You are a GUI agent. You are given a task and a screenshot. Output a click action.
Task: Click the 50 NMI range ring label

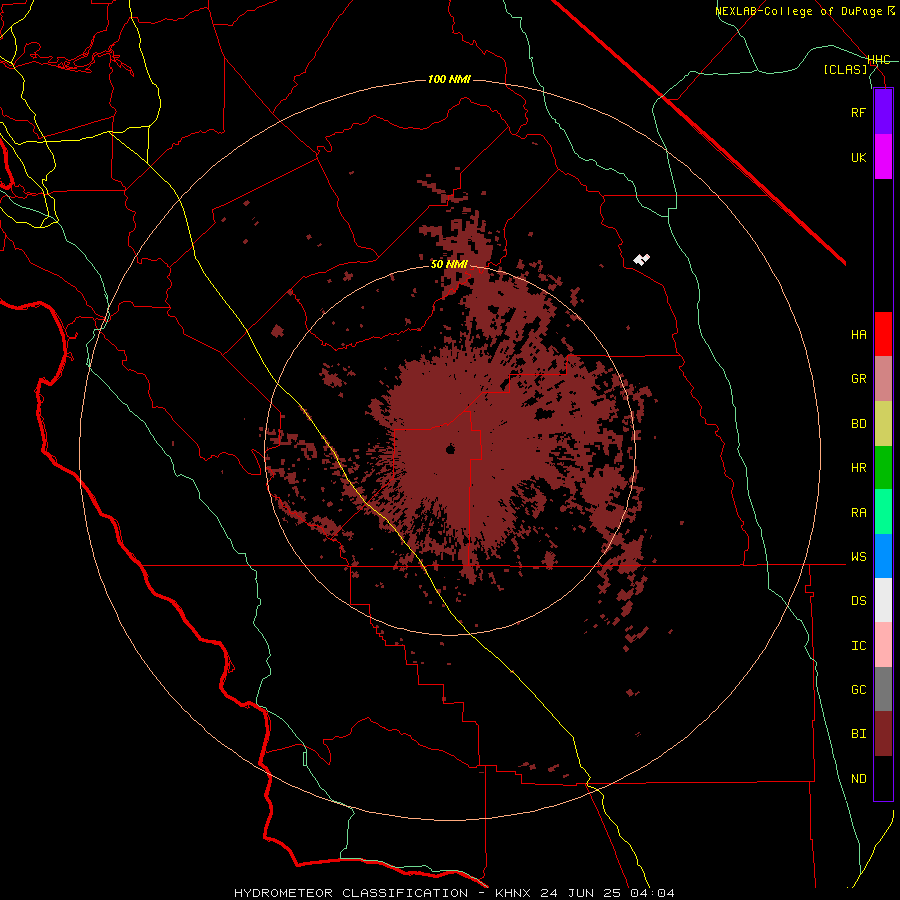pyautogui.click(x=449, y=264)
